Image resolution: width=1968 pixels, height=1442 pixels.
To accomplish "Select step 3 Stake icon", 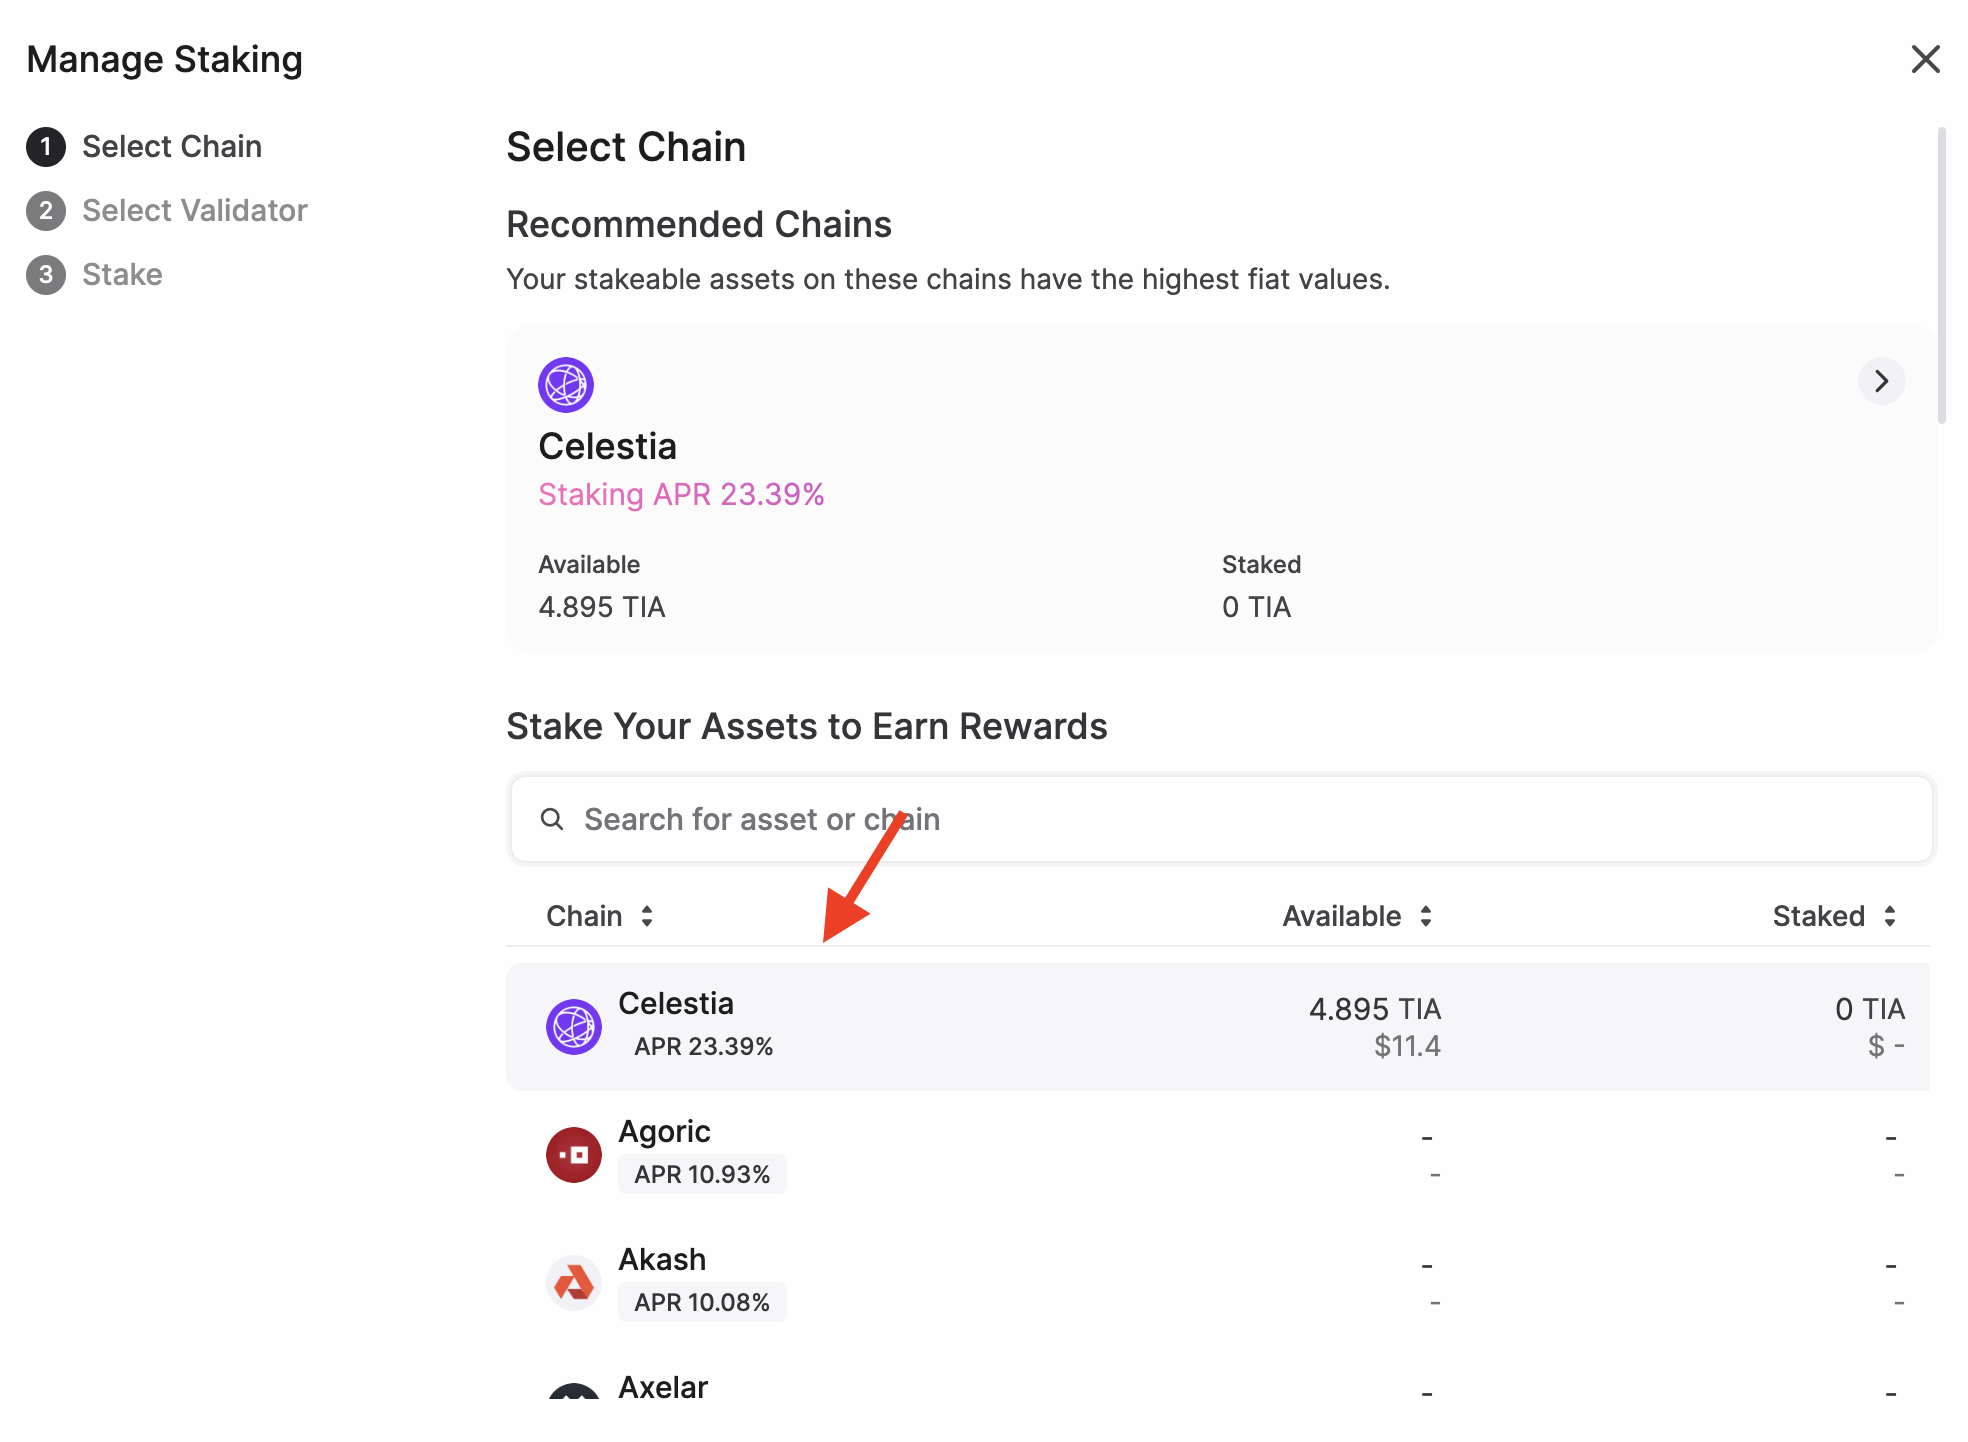I will (44, 273).
